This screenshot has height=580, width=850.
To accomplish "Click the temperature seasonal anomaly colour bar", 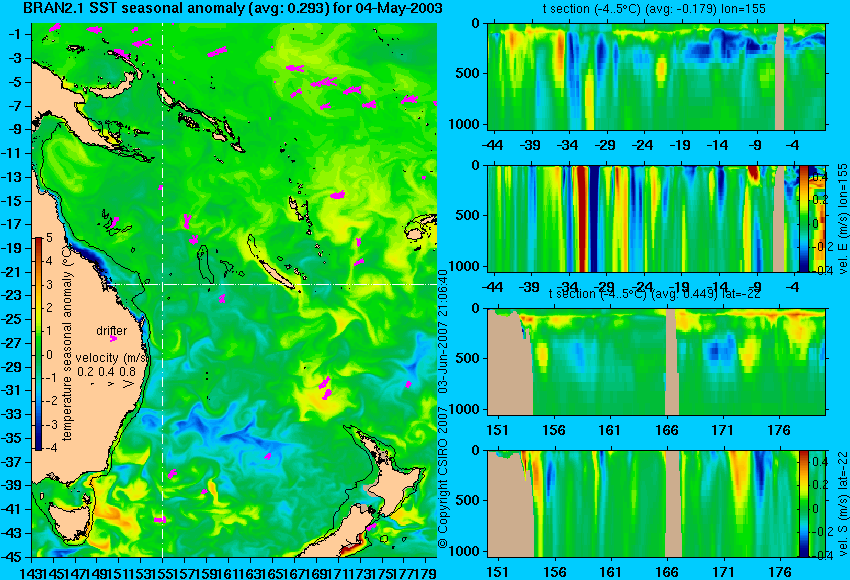I will [x=38, y=344].
